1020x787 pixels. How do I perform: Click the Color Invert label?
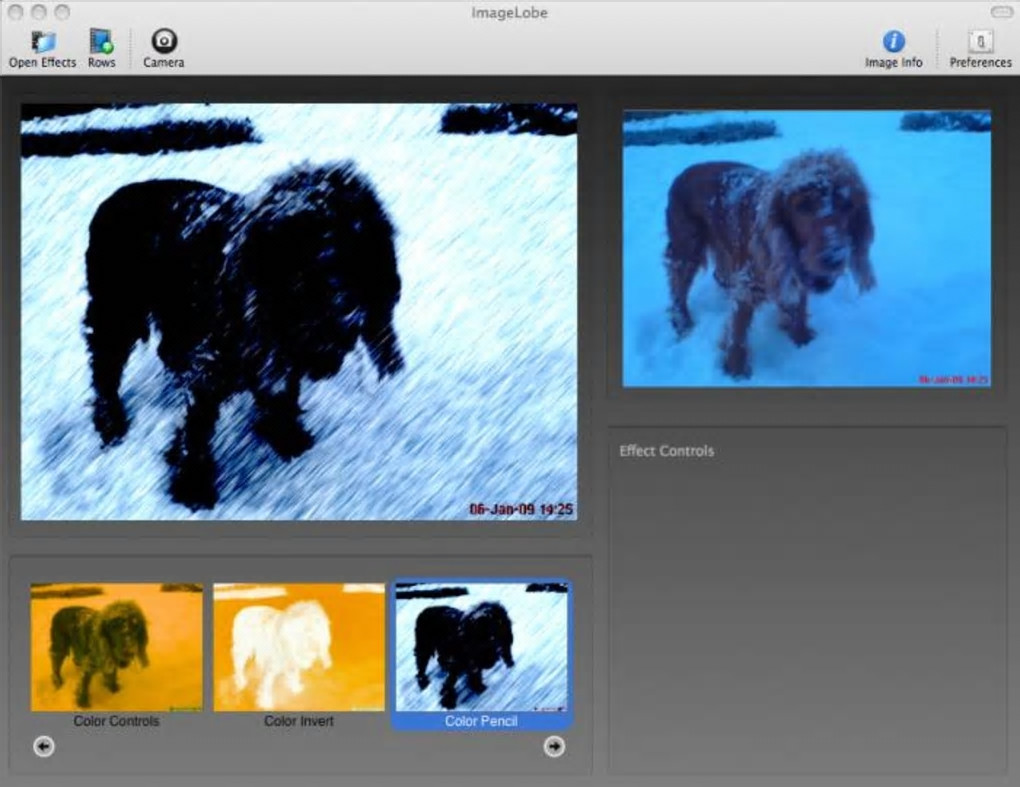(299, 721)
